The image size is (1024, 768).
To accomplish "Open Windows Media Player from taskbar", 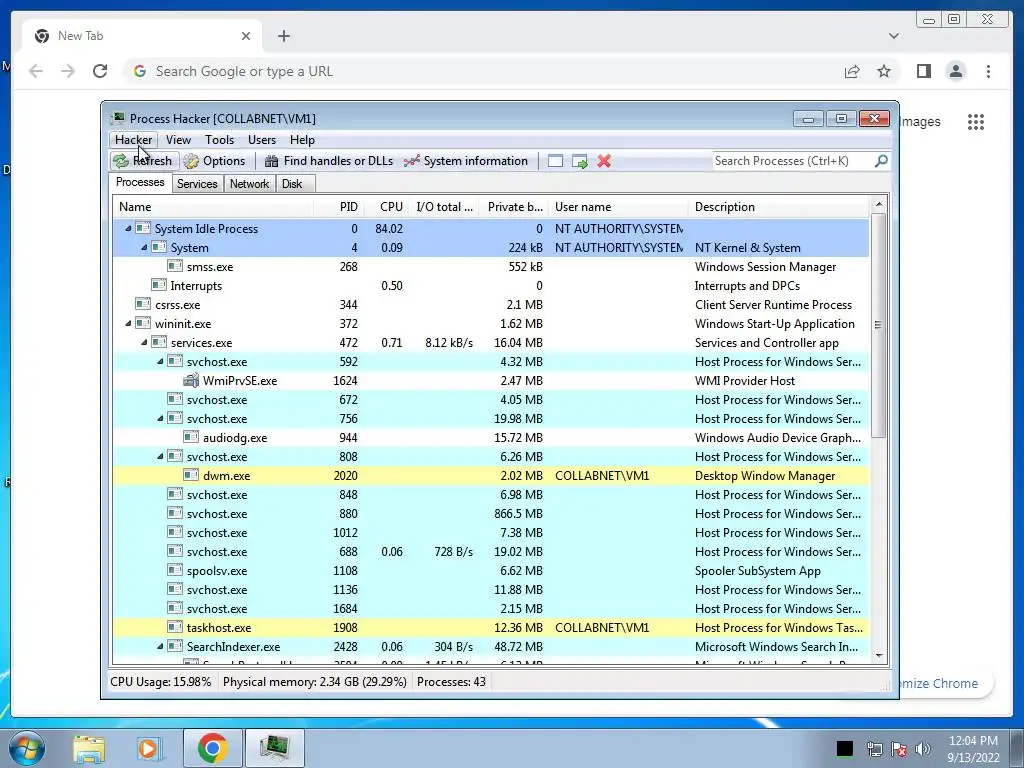I will pyautogui.click(x=150, y=748).
